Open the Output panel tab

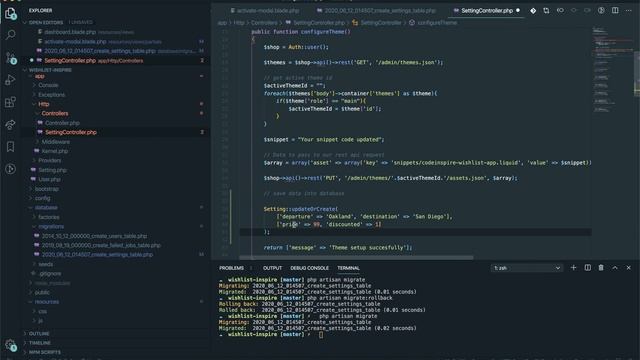[x=272, y=268]
